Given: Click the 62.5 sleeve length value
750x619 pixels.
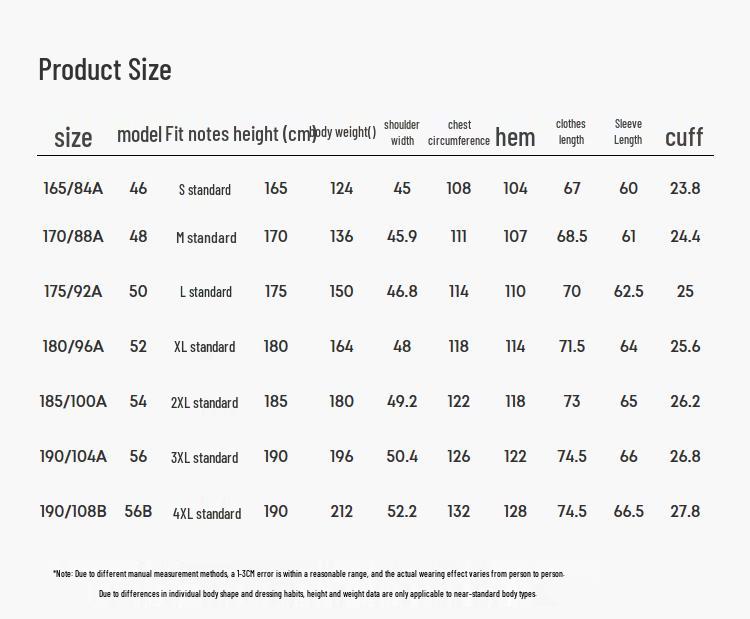Looking at the screenshot, I should [628, 291].
